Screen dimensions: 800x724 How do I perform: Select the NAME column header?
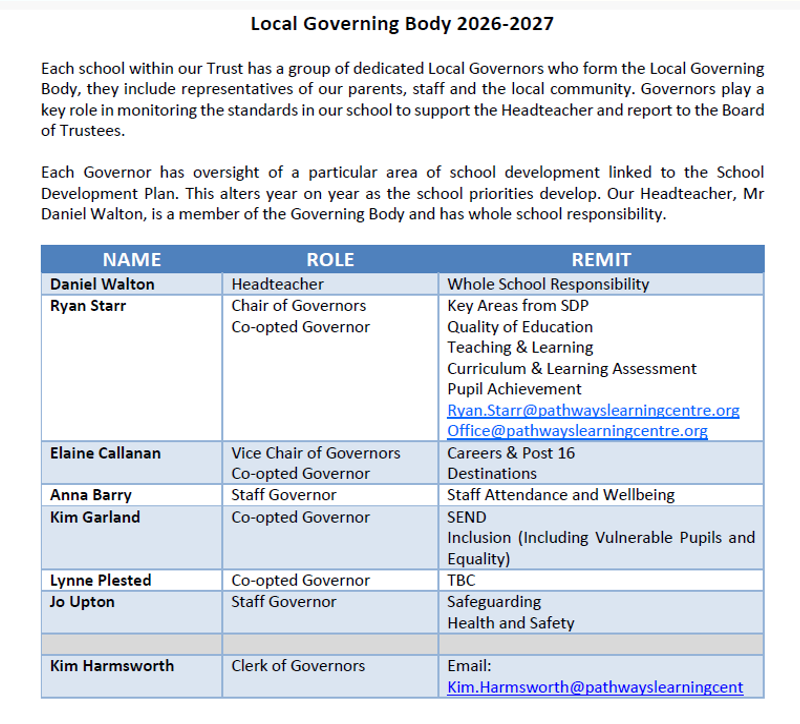(x=132, y=260)
